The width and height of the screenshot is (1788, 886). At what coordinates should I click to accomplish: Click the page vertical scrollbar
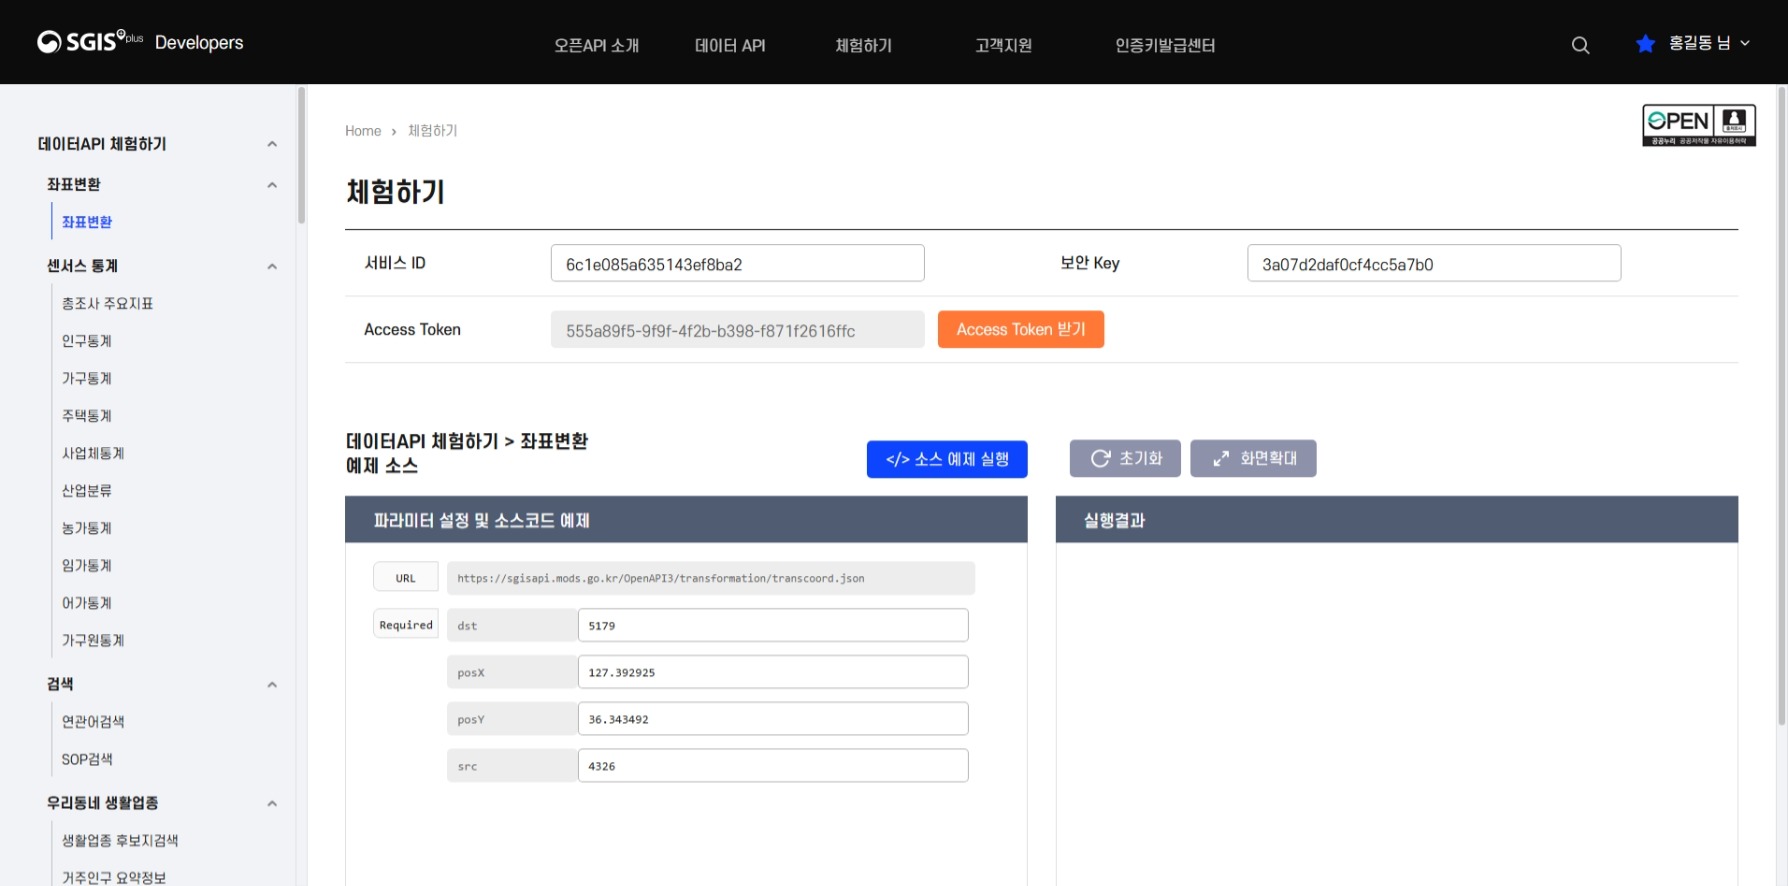tap(1781, 405)
